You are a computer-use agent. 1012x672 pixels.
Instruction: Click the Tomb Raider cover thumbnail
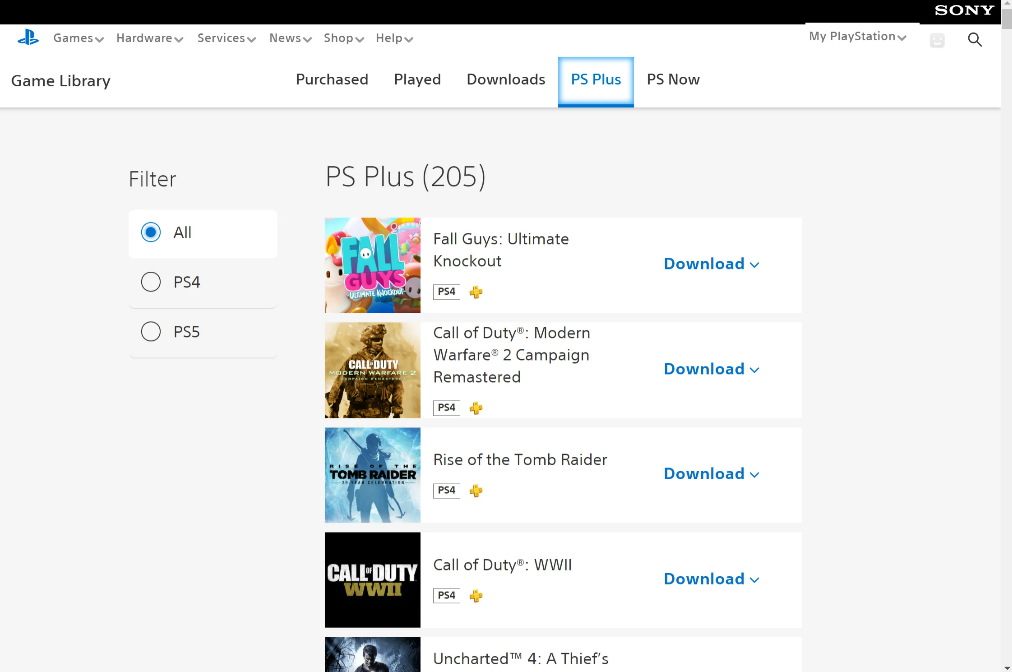pos(372,475)
